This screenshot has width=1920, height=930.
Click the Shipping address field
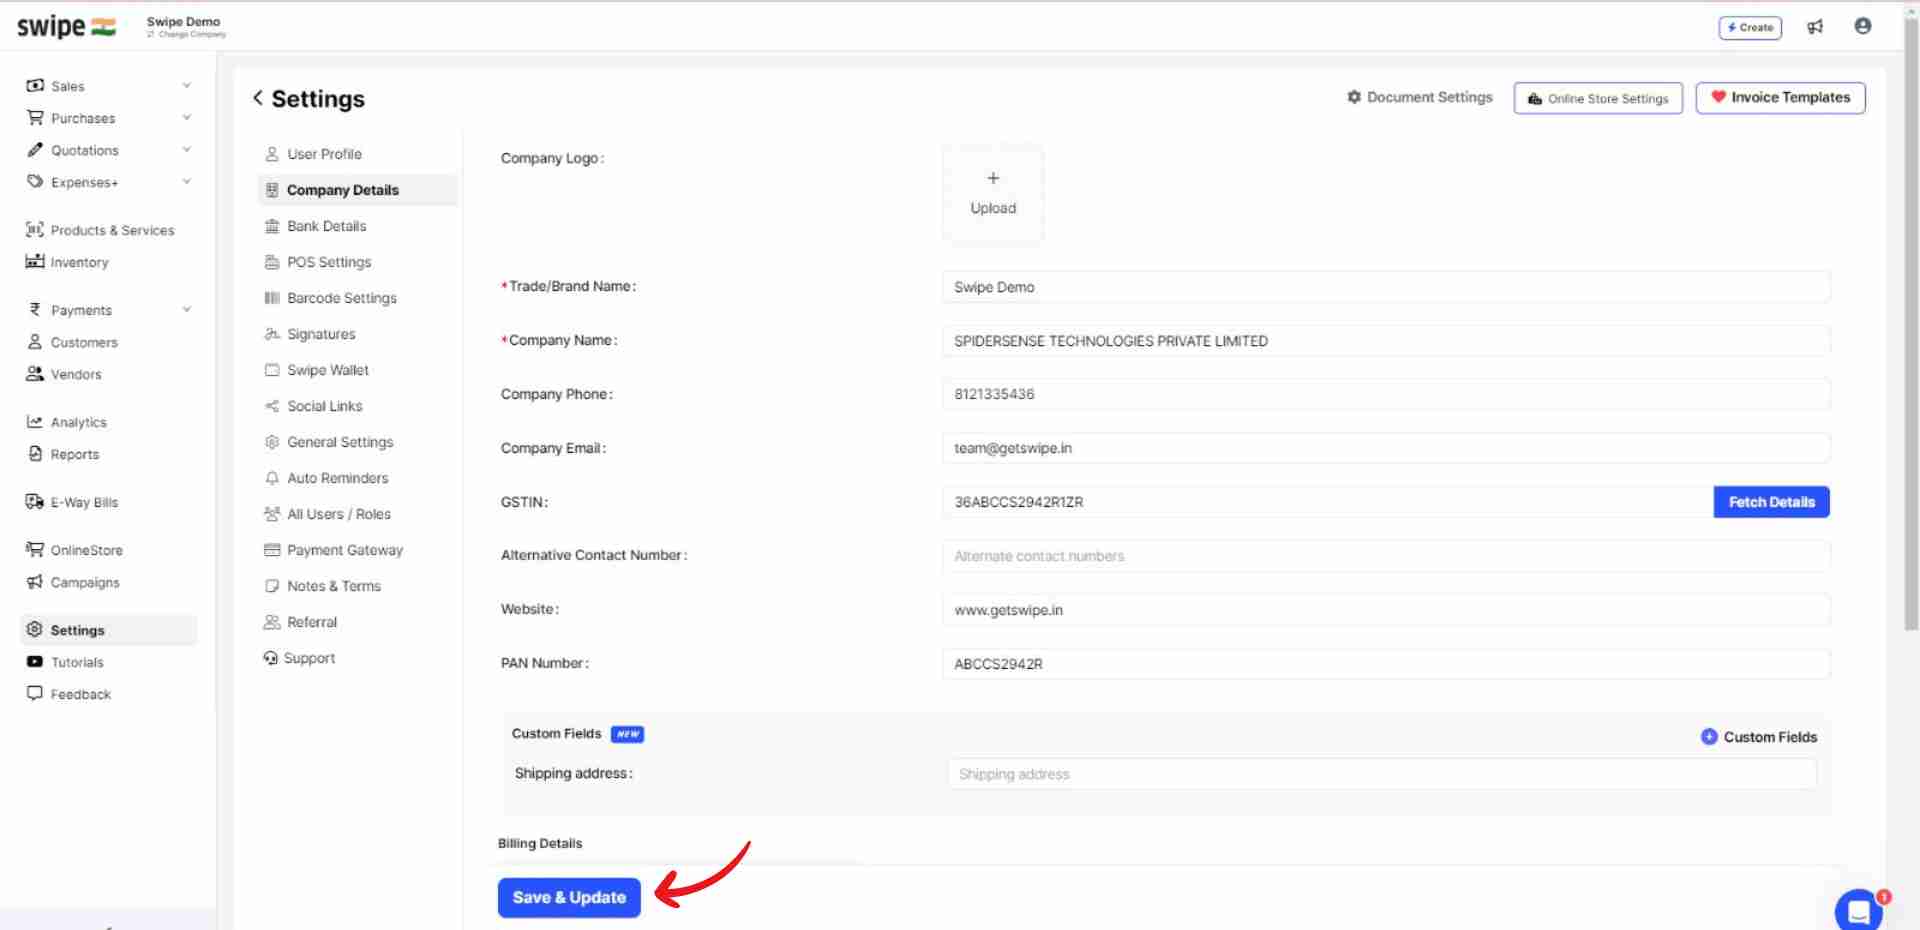click(1382, 774)
